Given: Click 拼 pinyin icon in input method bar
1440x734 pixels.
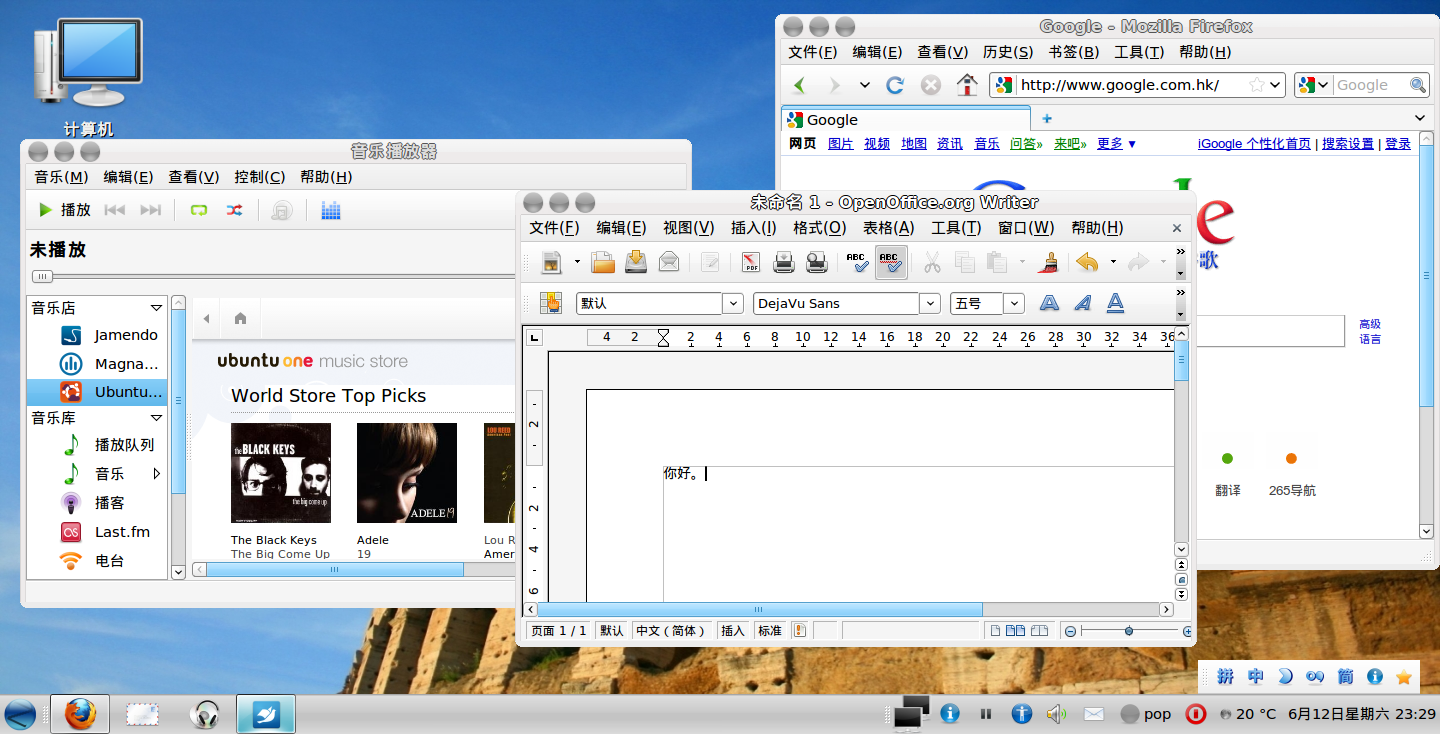Looking at the screenshot, I should click(1225, 677).
